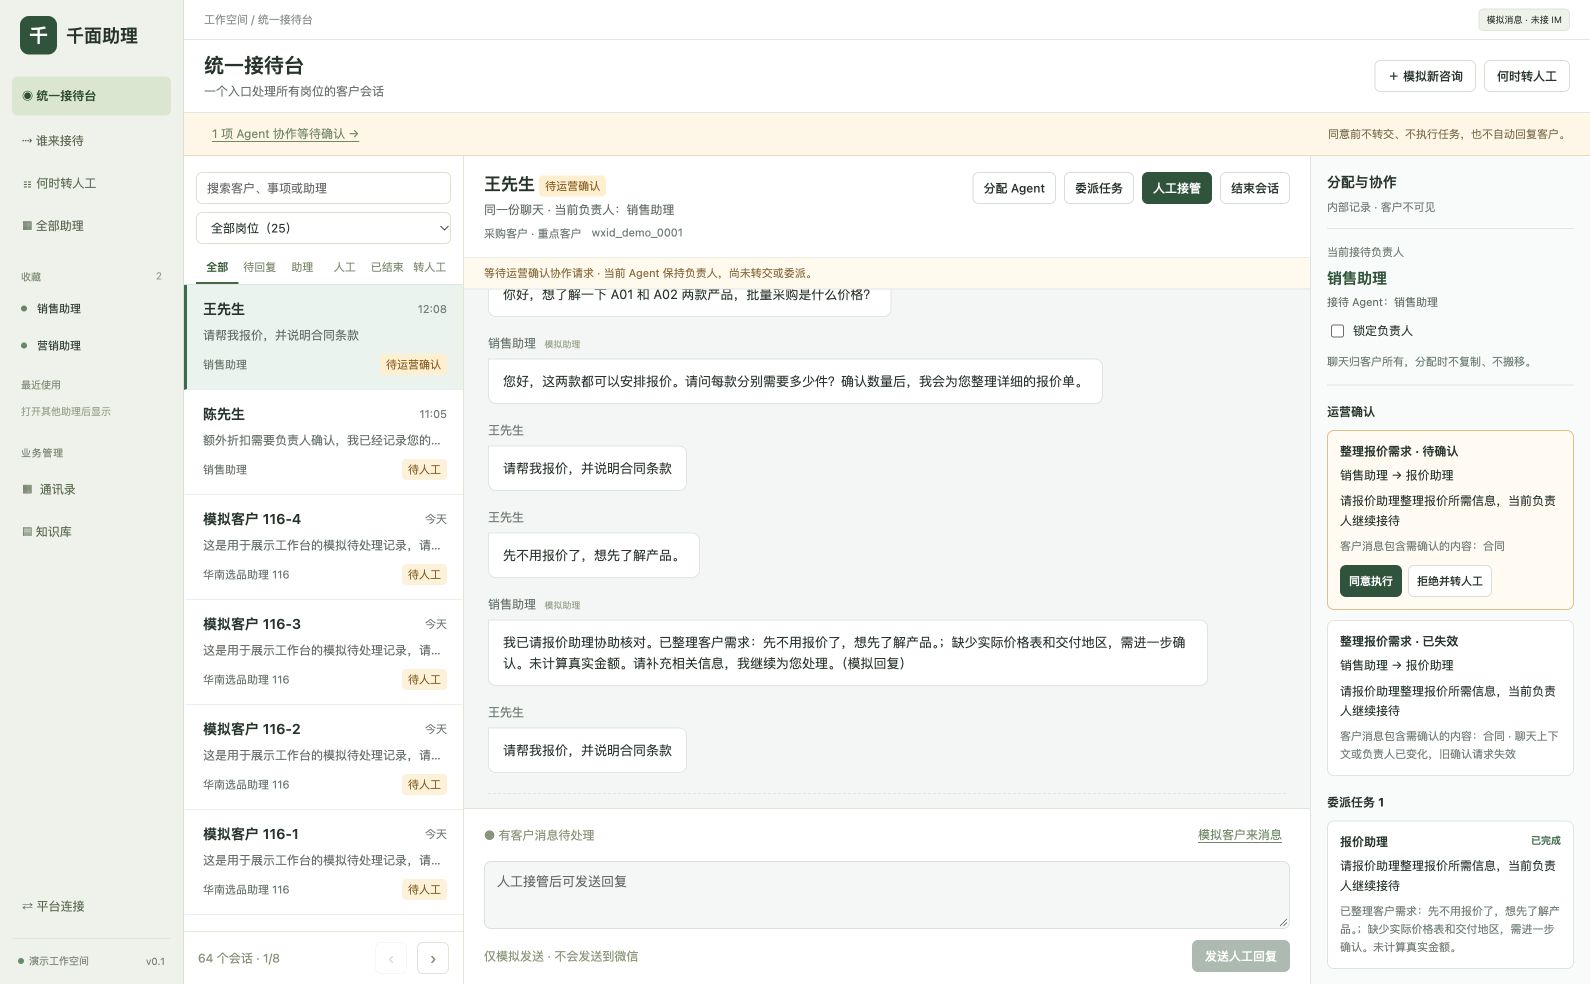The image size is (1590, 984).
Task: Expand the 全部岗位 (25) dropdown
Action: pyautogui.click(x=323, y=228)
